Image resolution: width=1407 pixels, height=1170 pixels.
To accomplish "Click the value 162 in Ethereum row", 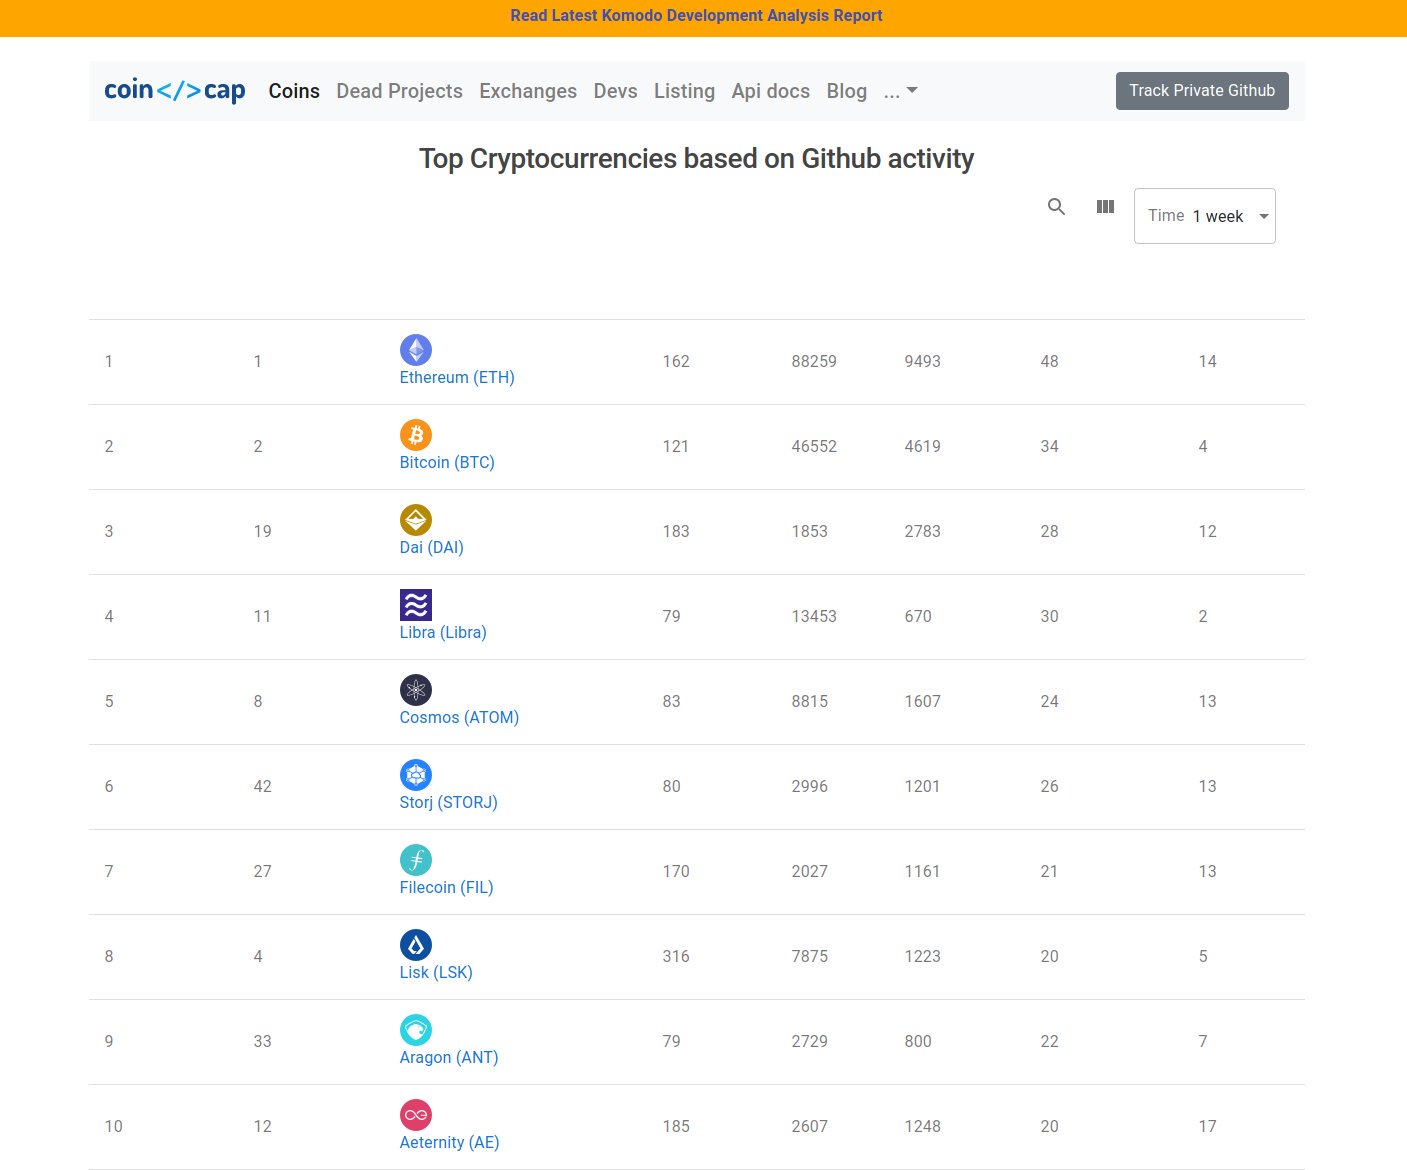I will tap(676, 362).
